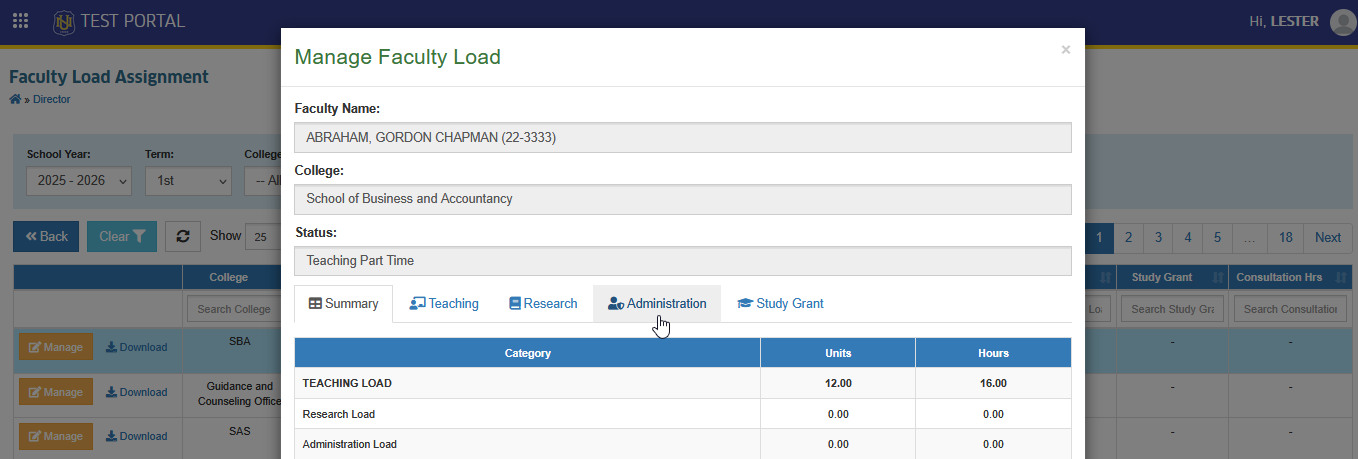Open the apps grid menu icon
The width and height of the screenshot is (1358, 459).
tap(20, 21)
